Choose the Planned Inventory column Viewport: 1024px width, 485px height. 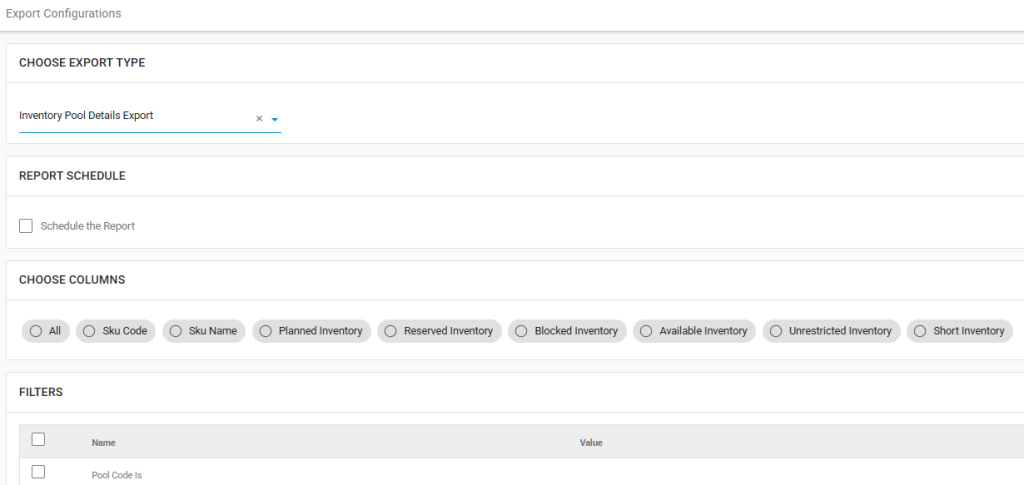pos(312,331)
